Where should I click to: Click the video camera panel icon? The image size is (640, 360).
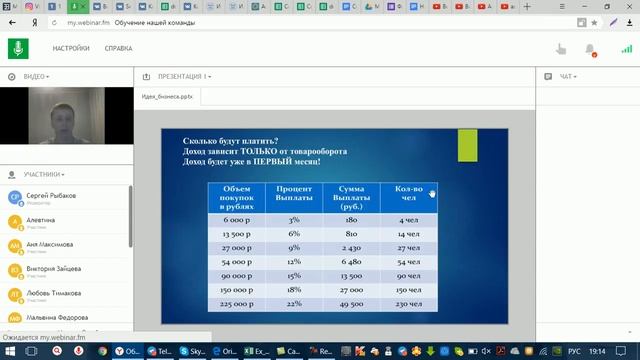pos(11,77)
